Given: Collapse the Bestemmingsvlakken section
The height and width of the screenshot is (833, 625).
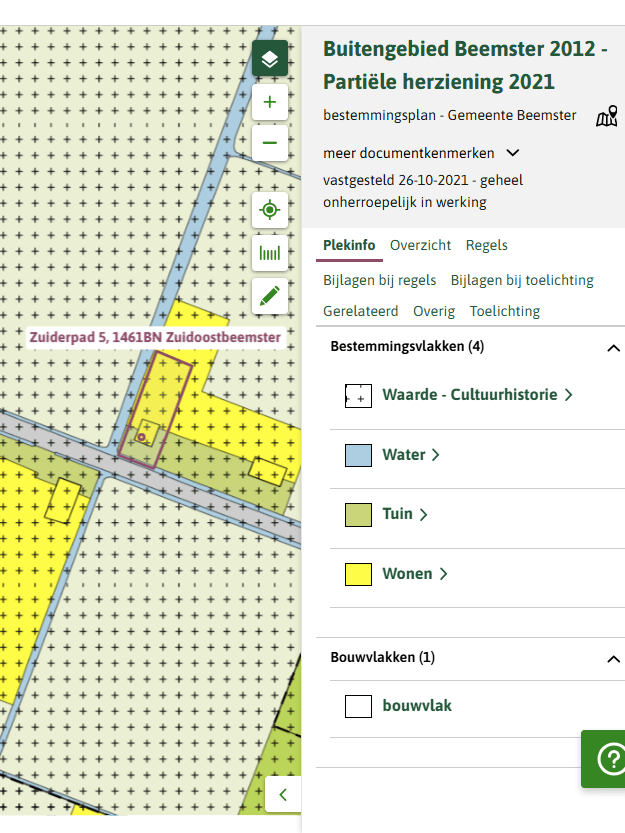Looking at the screenshot, I should tap(613, 348).
